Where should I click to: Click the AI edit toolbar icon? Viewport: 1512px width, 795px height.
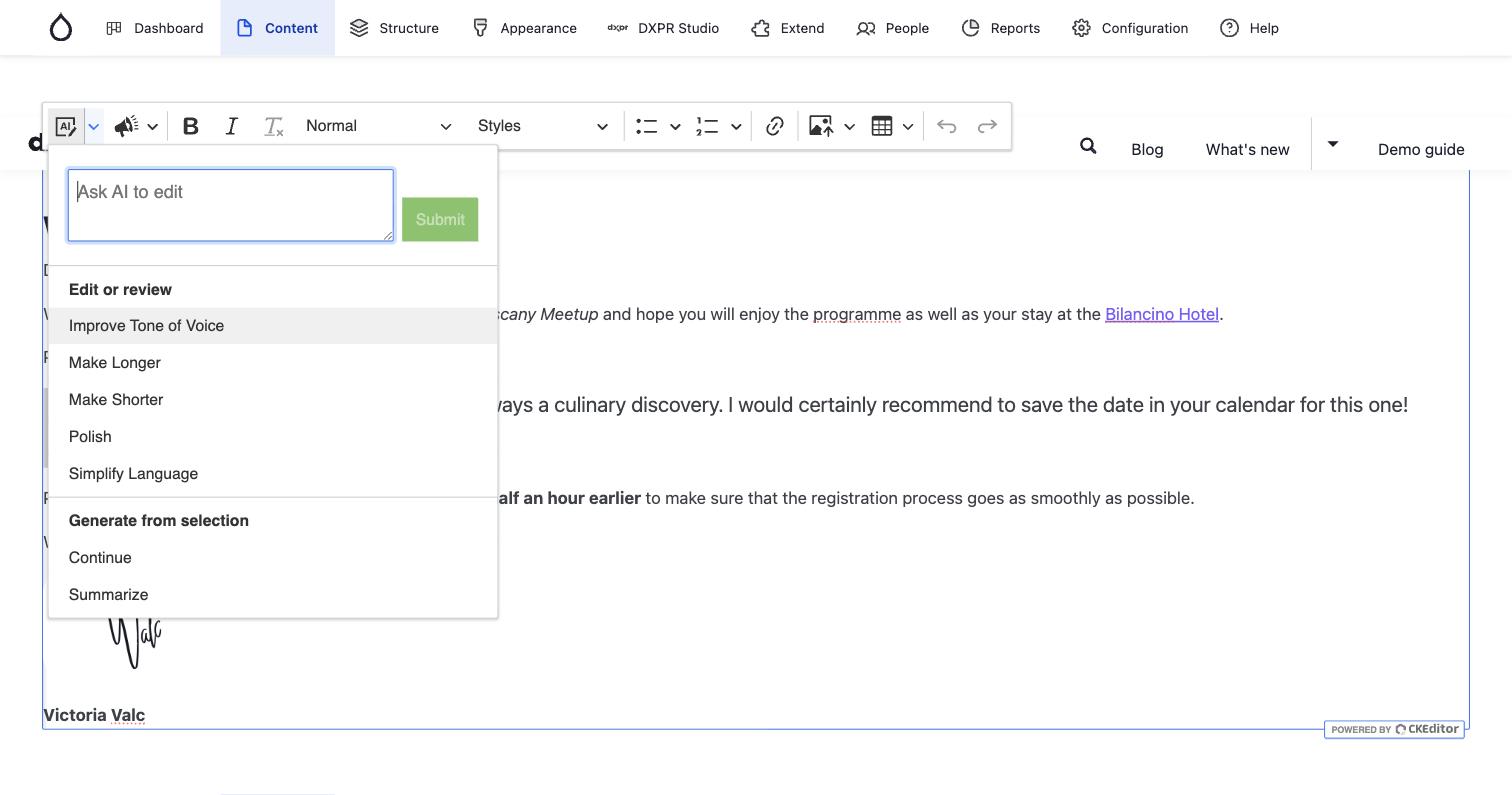(66, 126)
